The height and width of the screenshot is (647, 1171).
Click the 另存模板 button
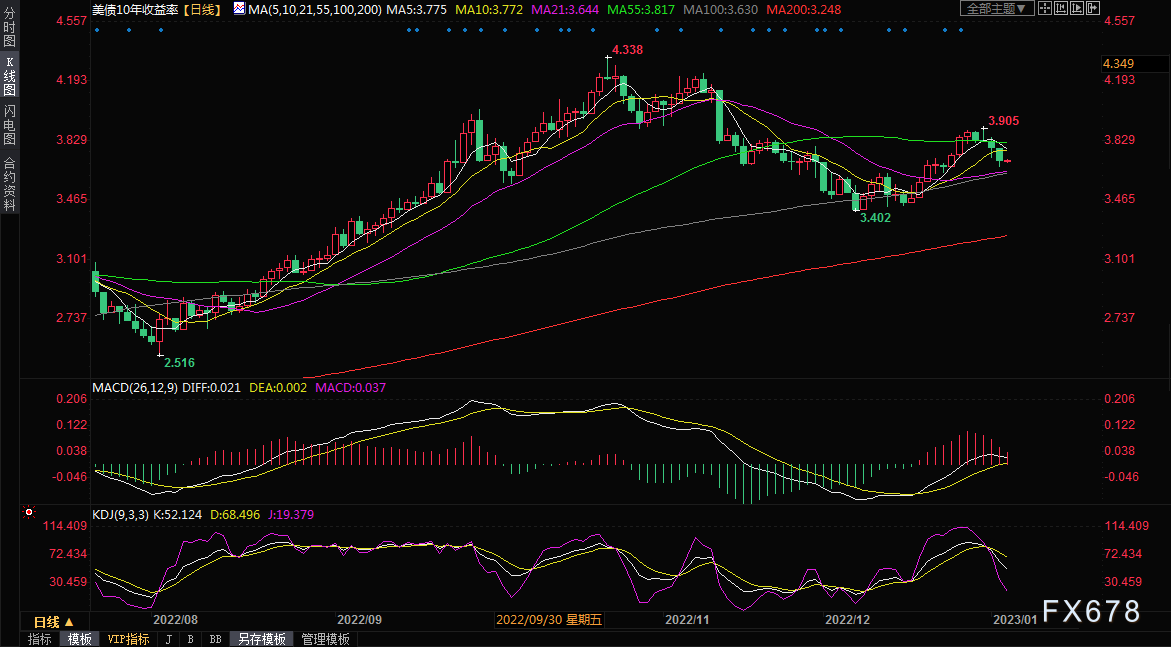[x=261, y=639]
